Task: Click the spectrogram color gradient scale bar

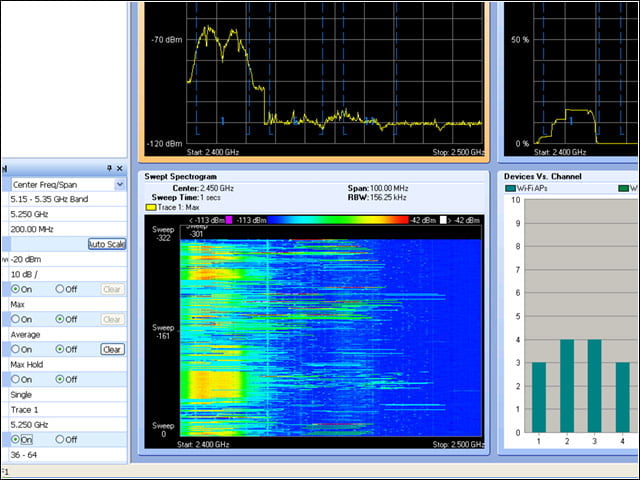Action: tap(338, 220)
